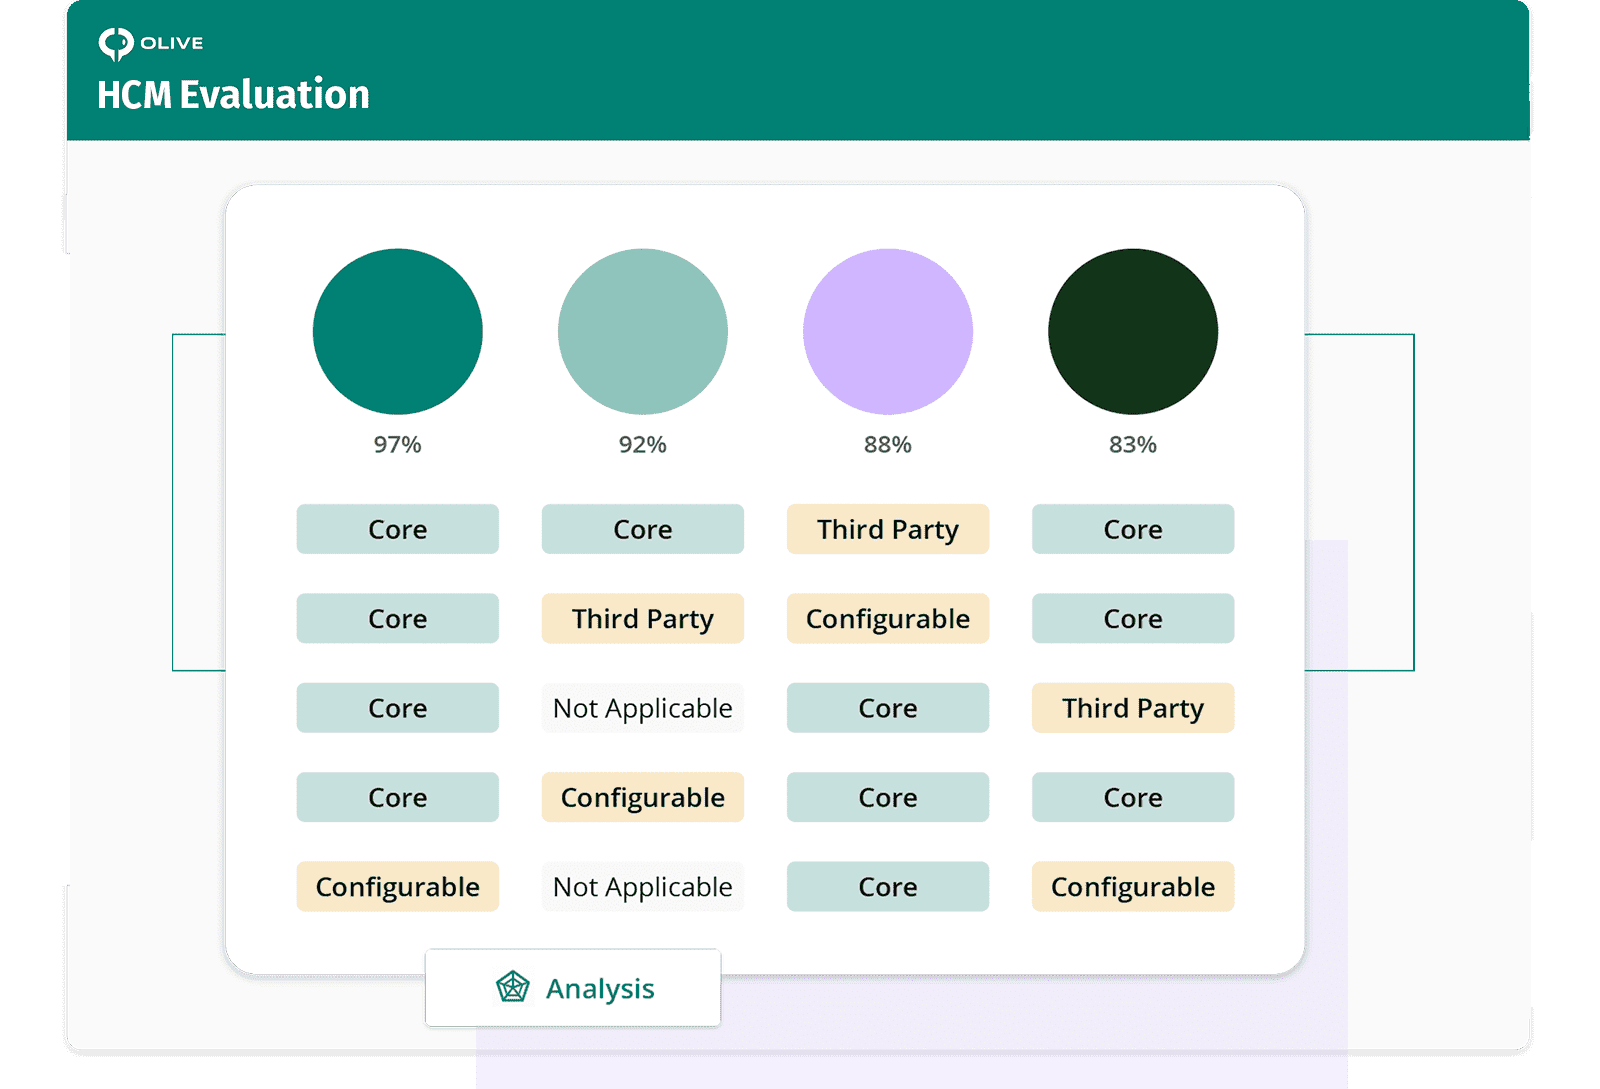Switch to the Analysis tab
Viewport: 1600px width, 1089px height.
coord(573,988)
